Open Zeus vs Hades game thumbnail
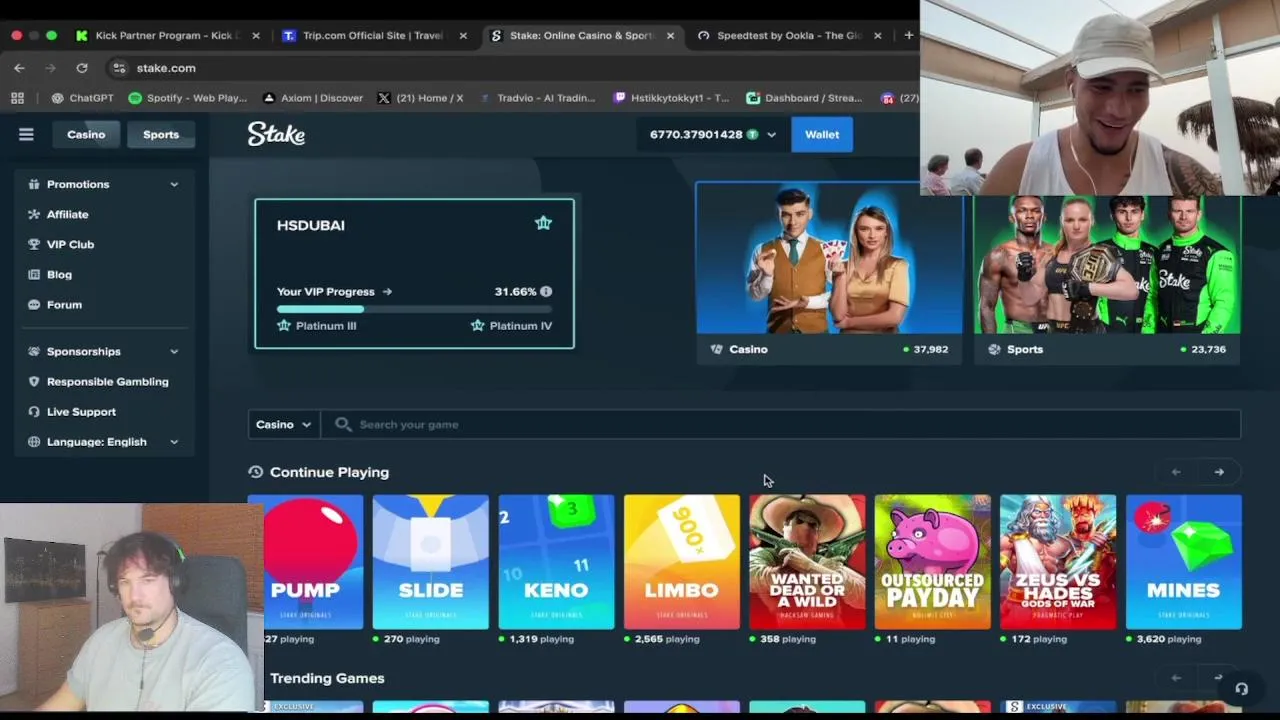 [1058, 562]
